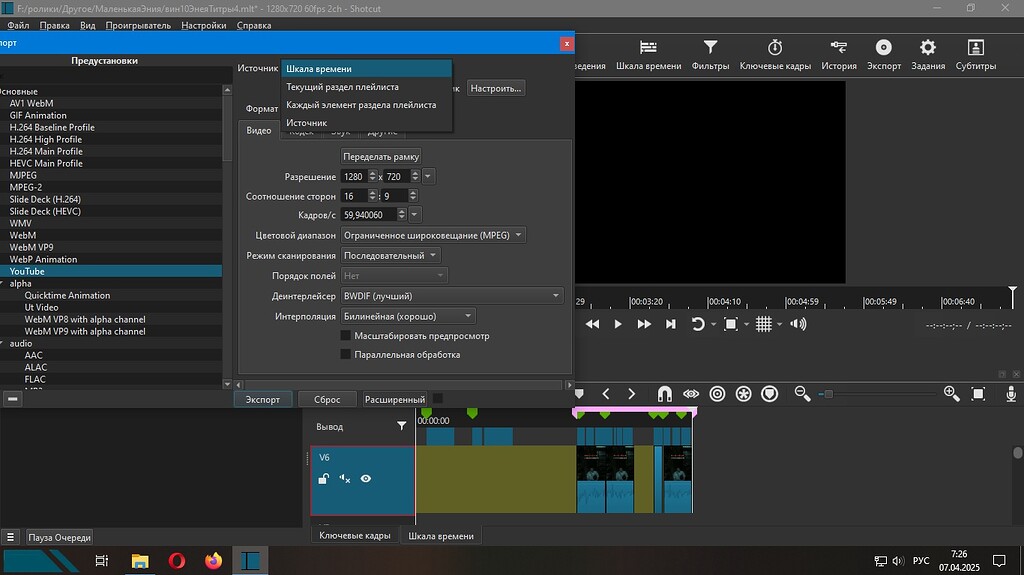Collapse the audio presets group
Screen dimensions: 1024x575
tap(3, 343)
